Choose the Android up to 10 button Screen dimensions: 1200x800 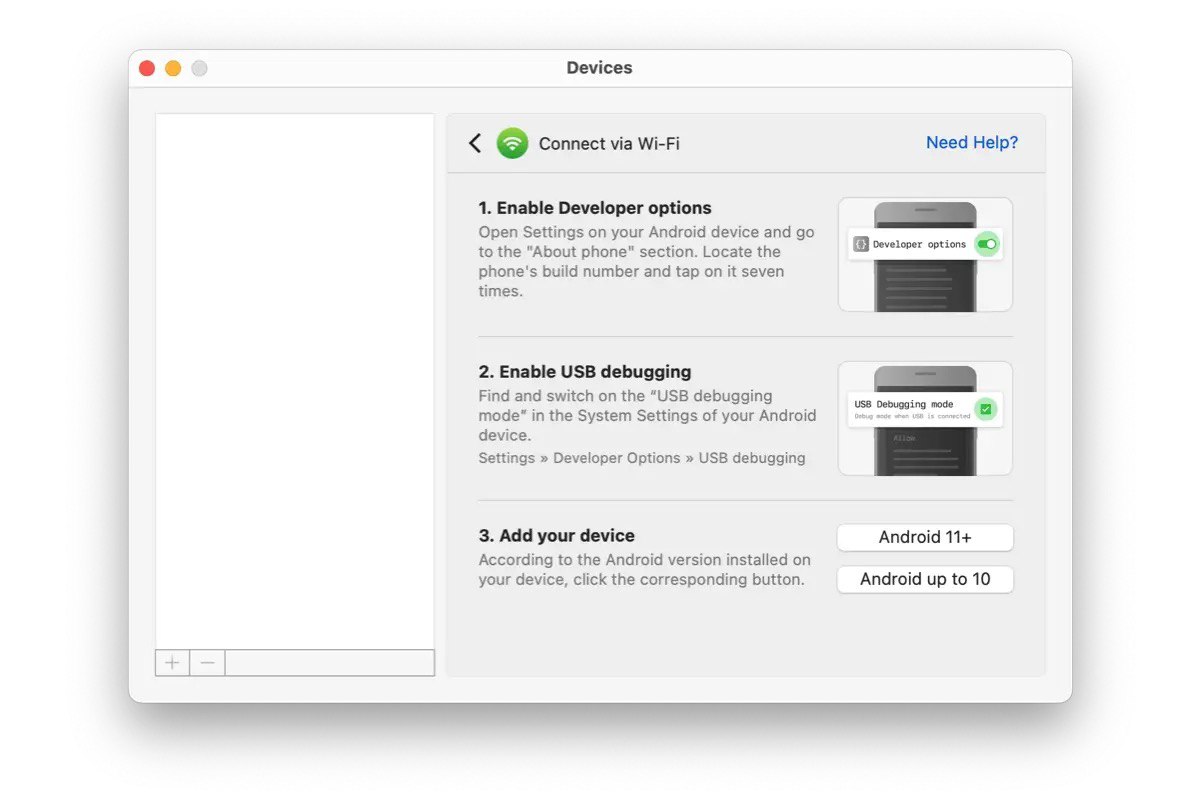pyautogui.click(x=925, y=580)
